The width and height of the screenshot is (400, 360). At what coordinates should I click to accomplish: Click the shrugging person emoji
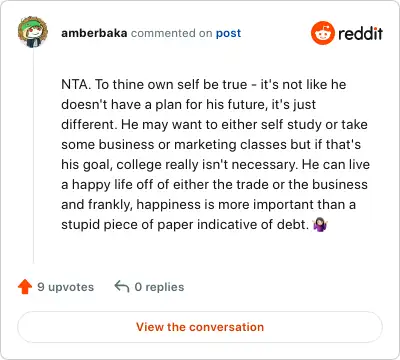(320, 225)
